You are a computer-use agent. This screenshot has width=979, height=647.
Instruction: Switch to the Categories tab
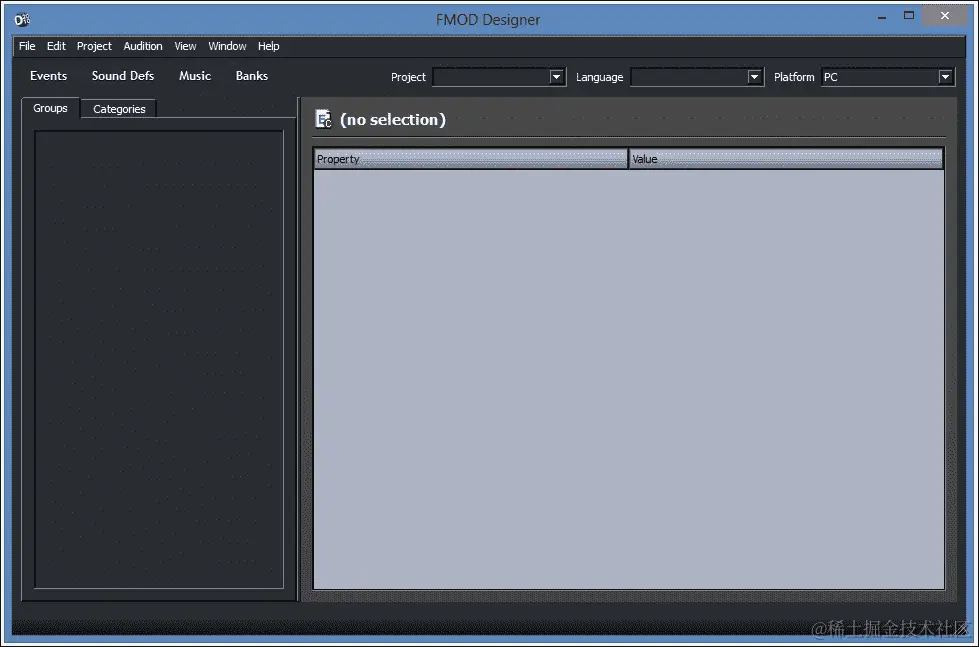[118, 108]
